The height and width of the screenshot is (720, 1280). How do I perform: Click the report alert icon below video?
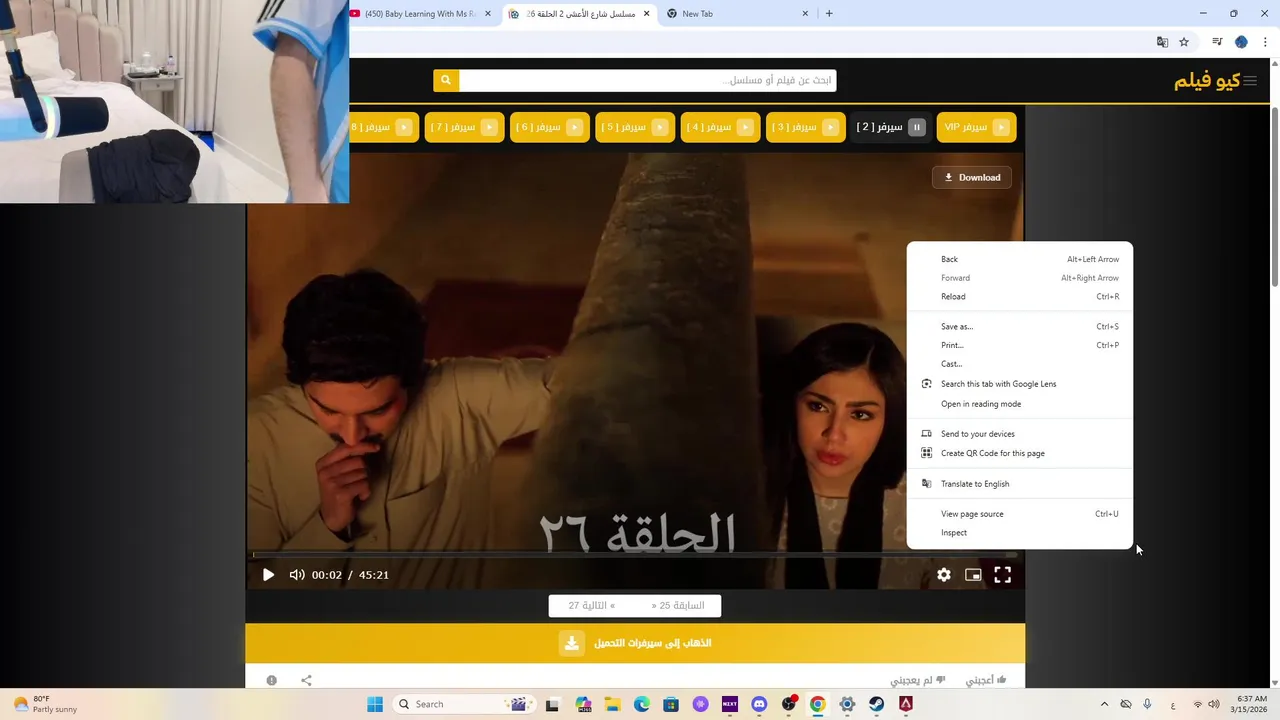tap(271, 680)
